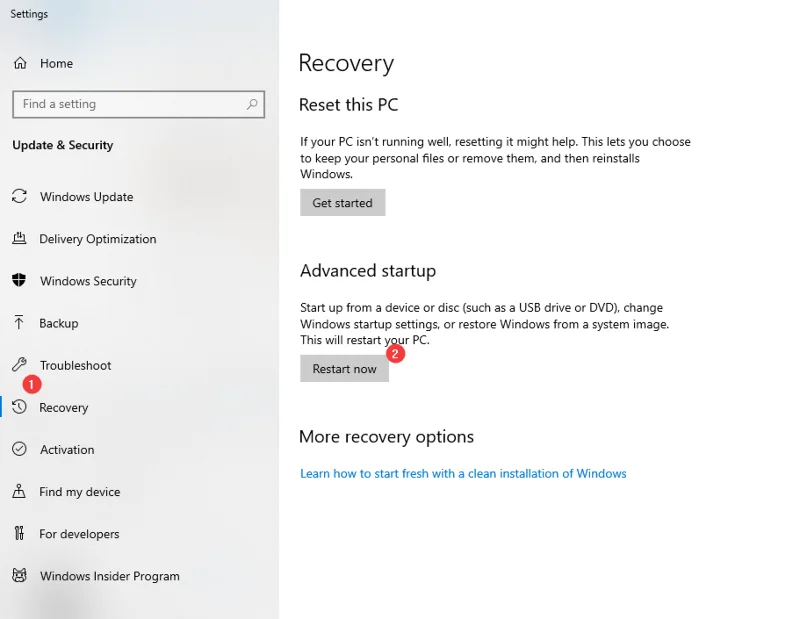Click the For developers tools icon
This screenshot has height=619, width=800.
(x=19, y=533)
